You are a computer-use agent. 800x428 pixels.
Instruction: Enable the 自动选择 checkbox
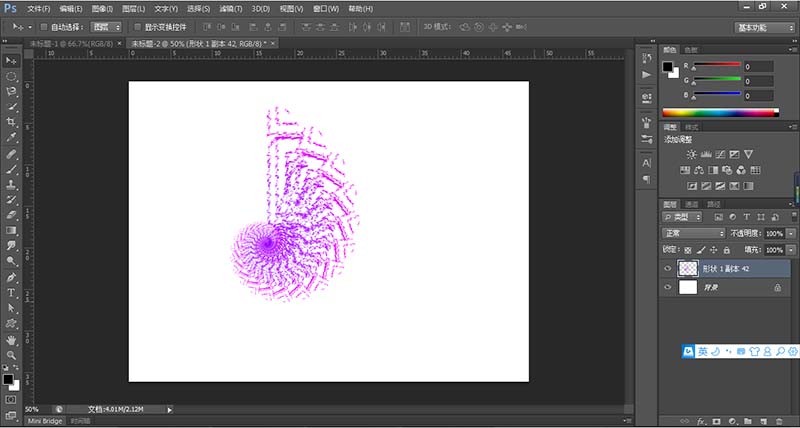(x=44, y=27)
